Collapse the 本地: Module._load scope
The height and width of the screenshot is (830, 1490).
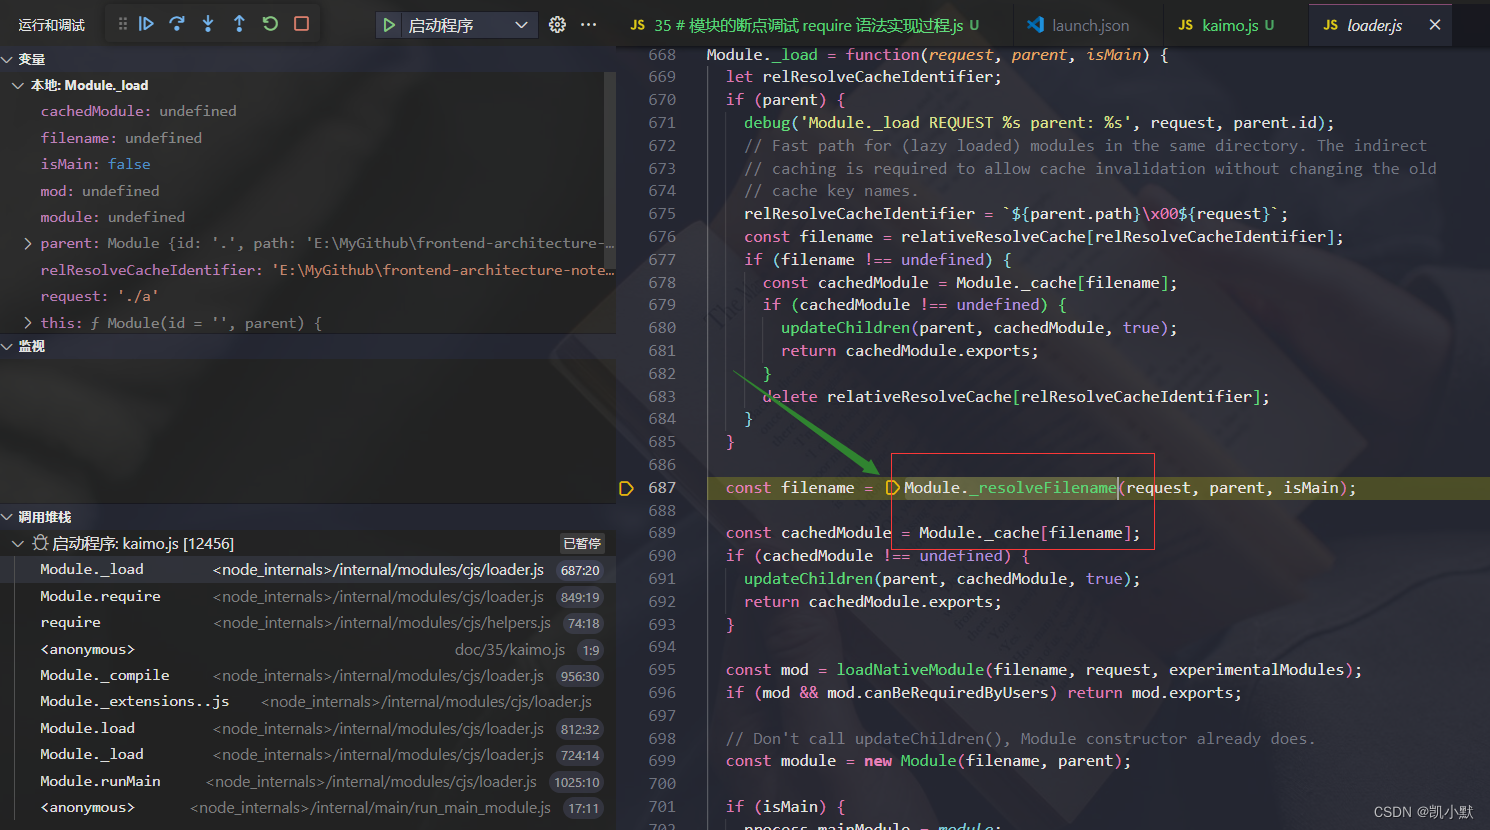point(18,85)
